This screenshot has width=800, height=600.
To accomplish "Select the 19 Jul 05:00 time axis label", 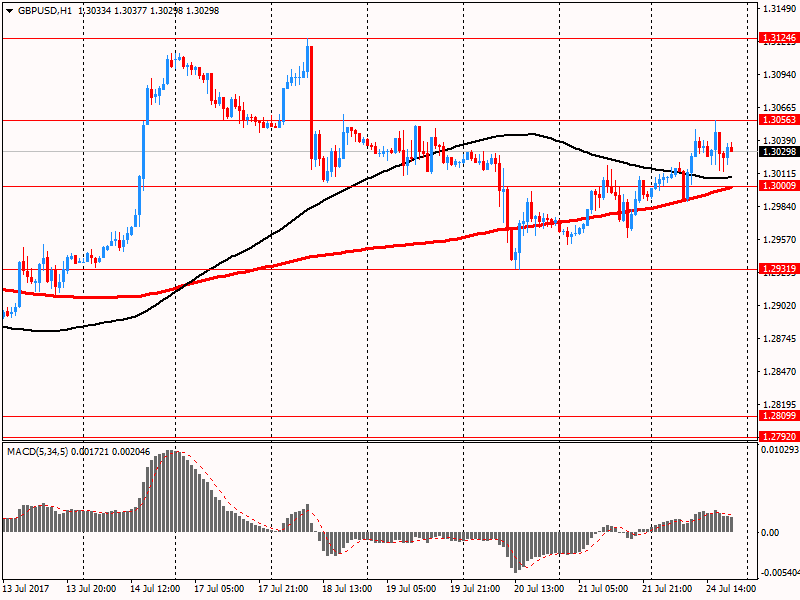I will click(411, 589).
